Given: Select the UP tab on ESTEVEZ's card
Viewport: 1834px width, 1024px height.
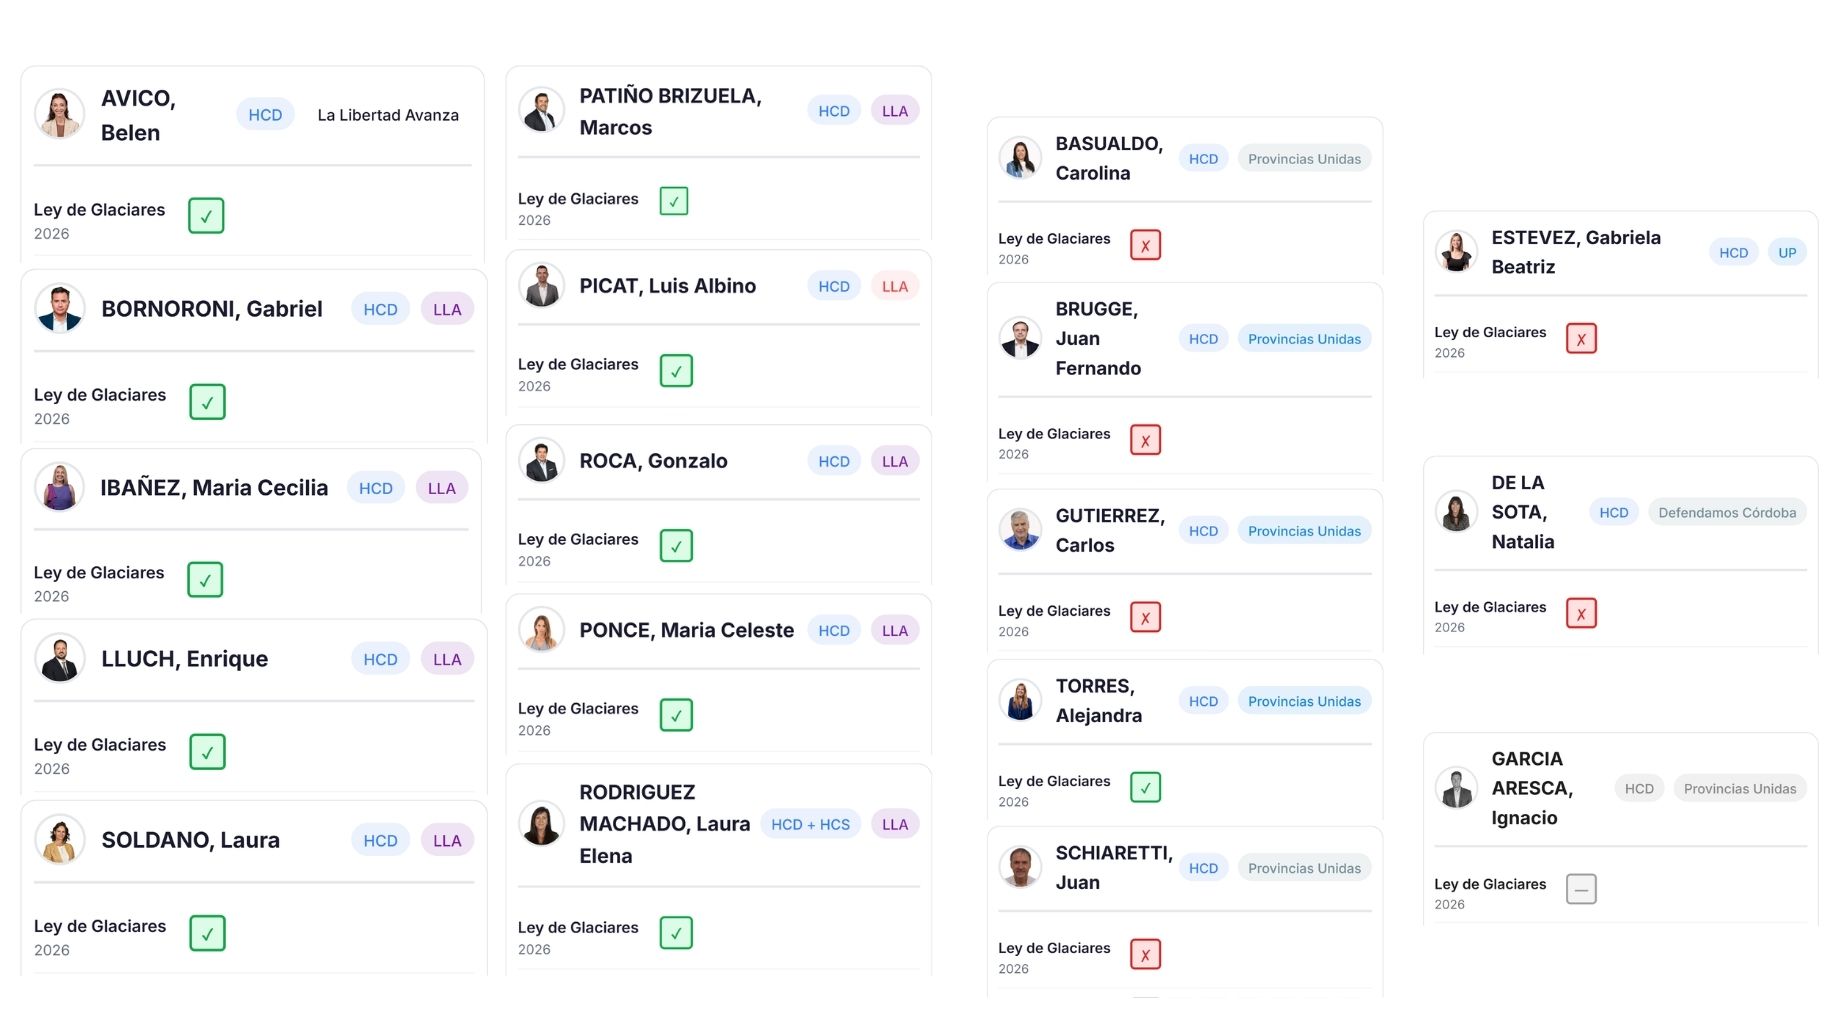Looking at the screenshot, I should tap(1787, 252).
